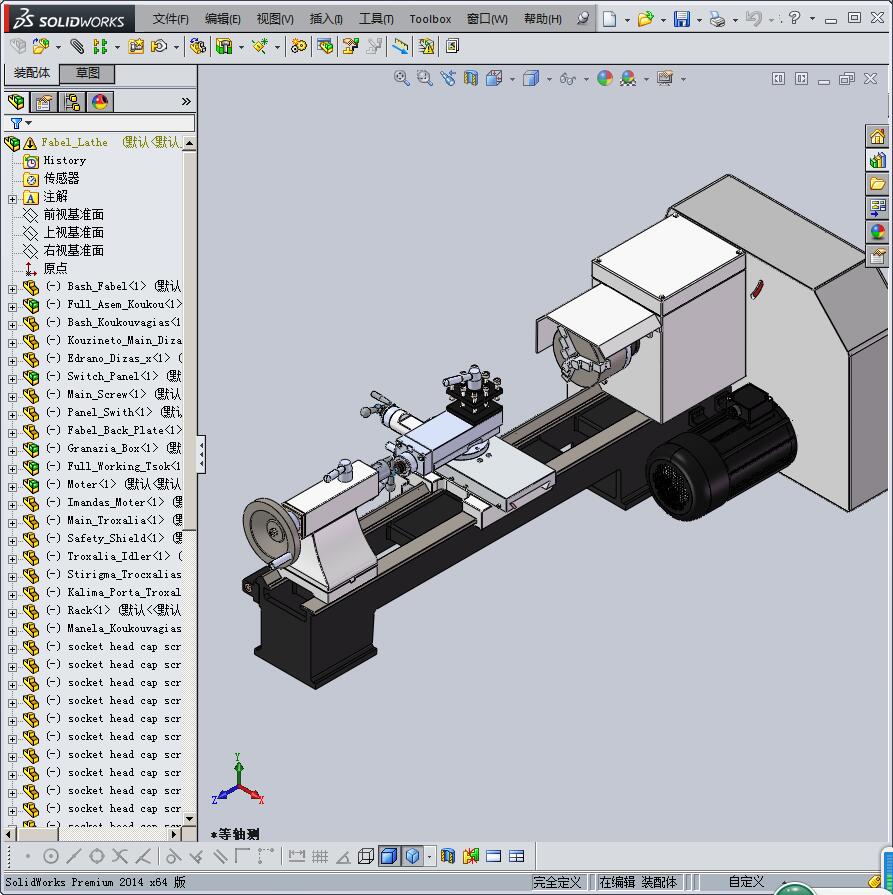Select the 原点 origin item
Screen dimensions: 893x895
point(55,268)
